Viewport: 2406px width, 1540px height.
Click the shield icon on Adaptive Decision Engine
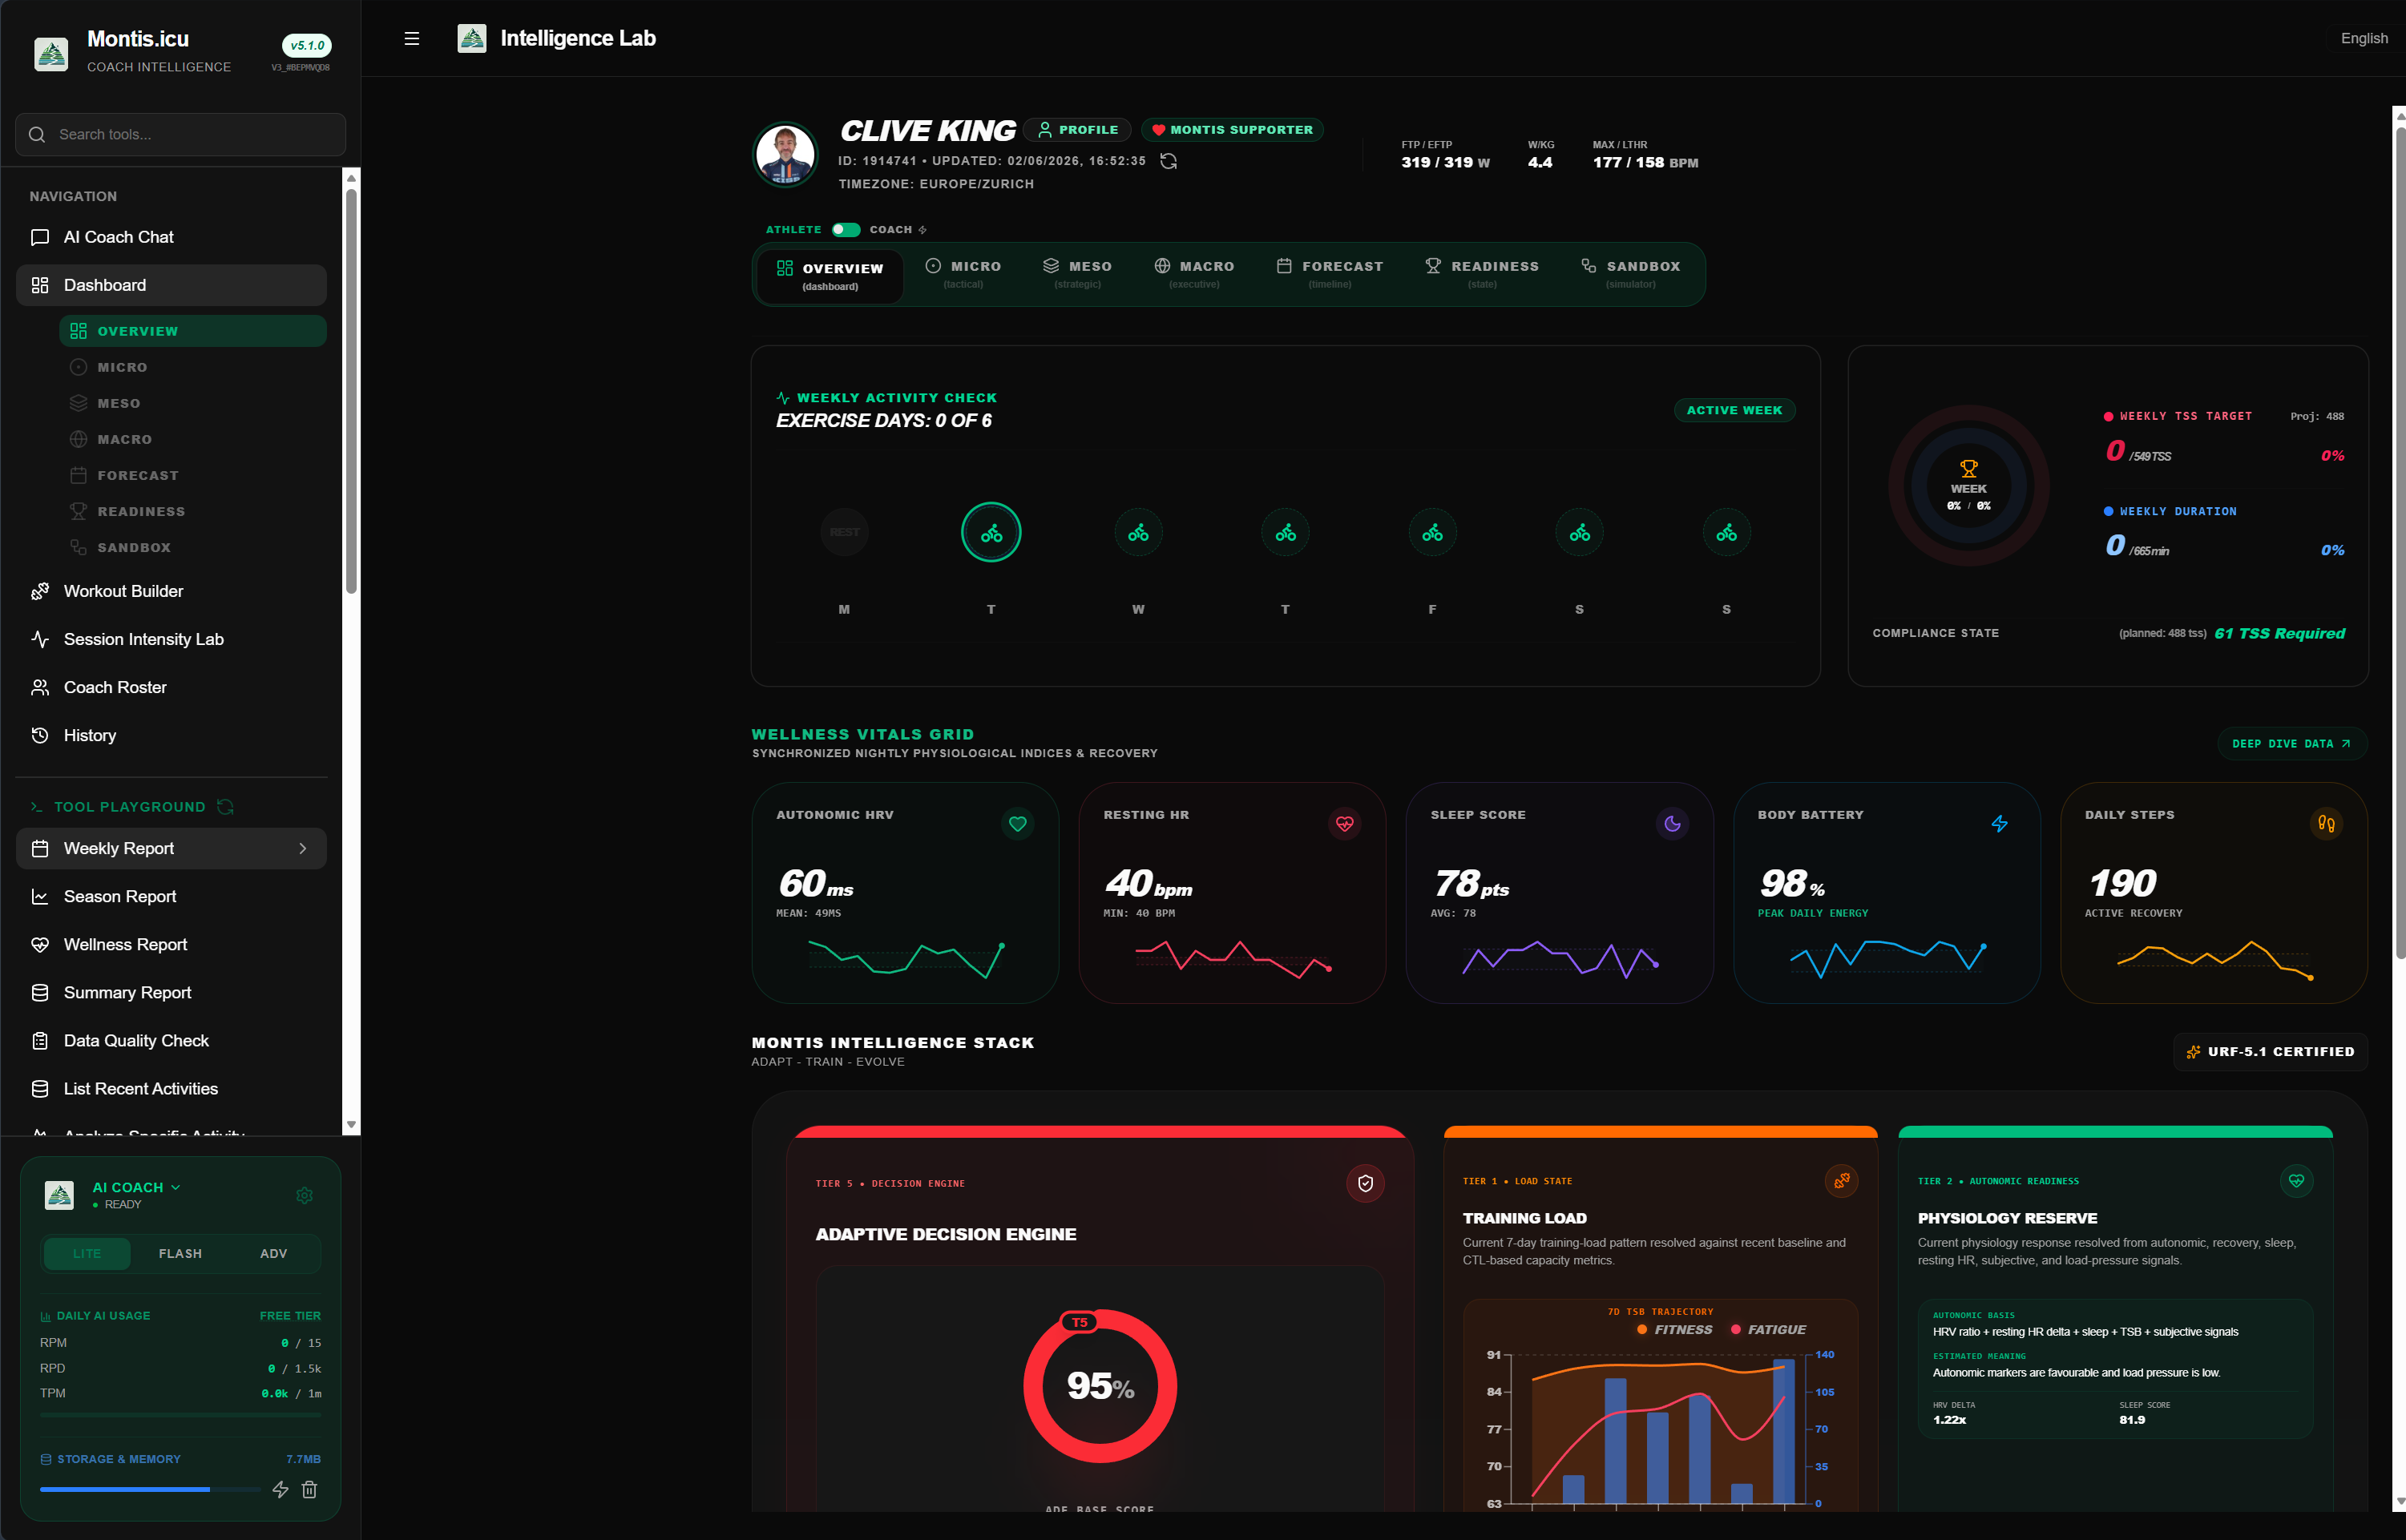[1365, 1183]
